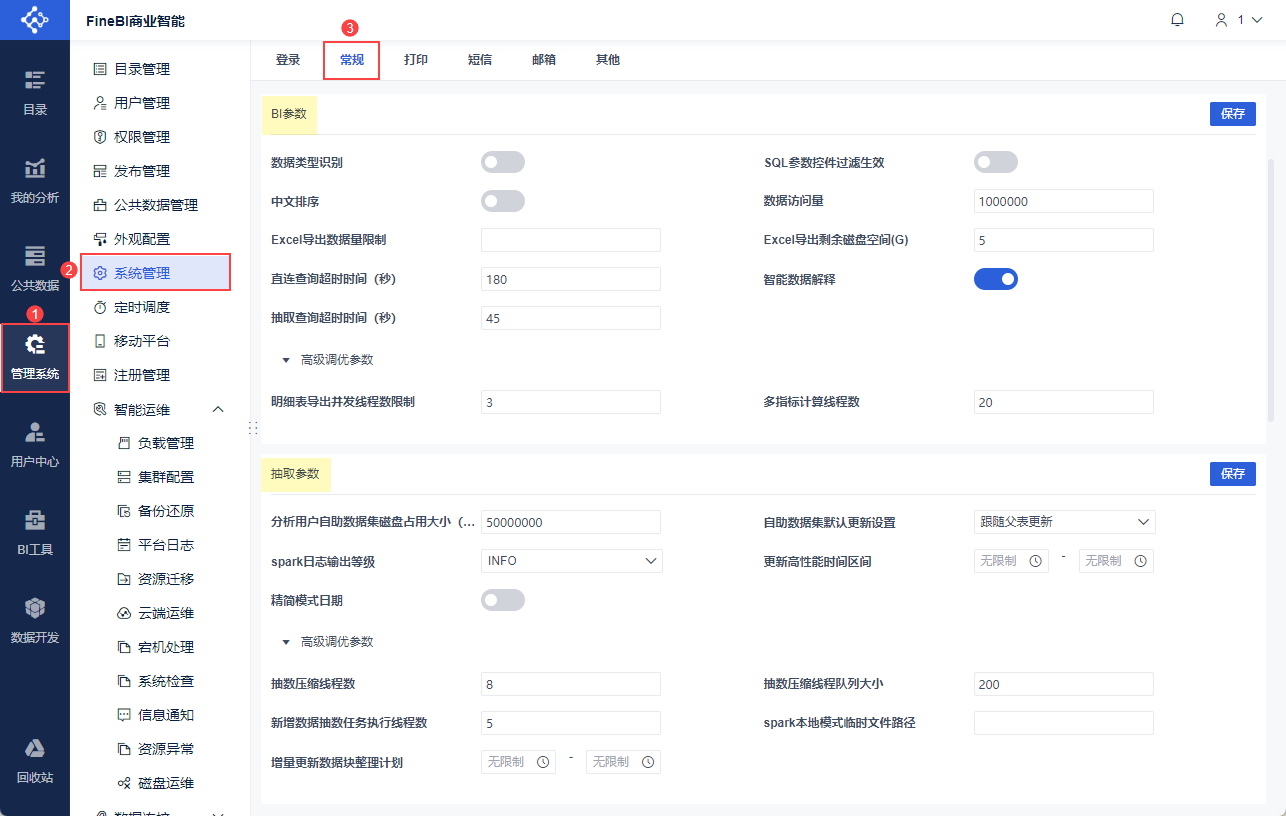Viewport: 1286px width, 816px height.
Task: Enable the 中文排序 toggle
Action: pos(502,200)
